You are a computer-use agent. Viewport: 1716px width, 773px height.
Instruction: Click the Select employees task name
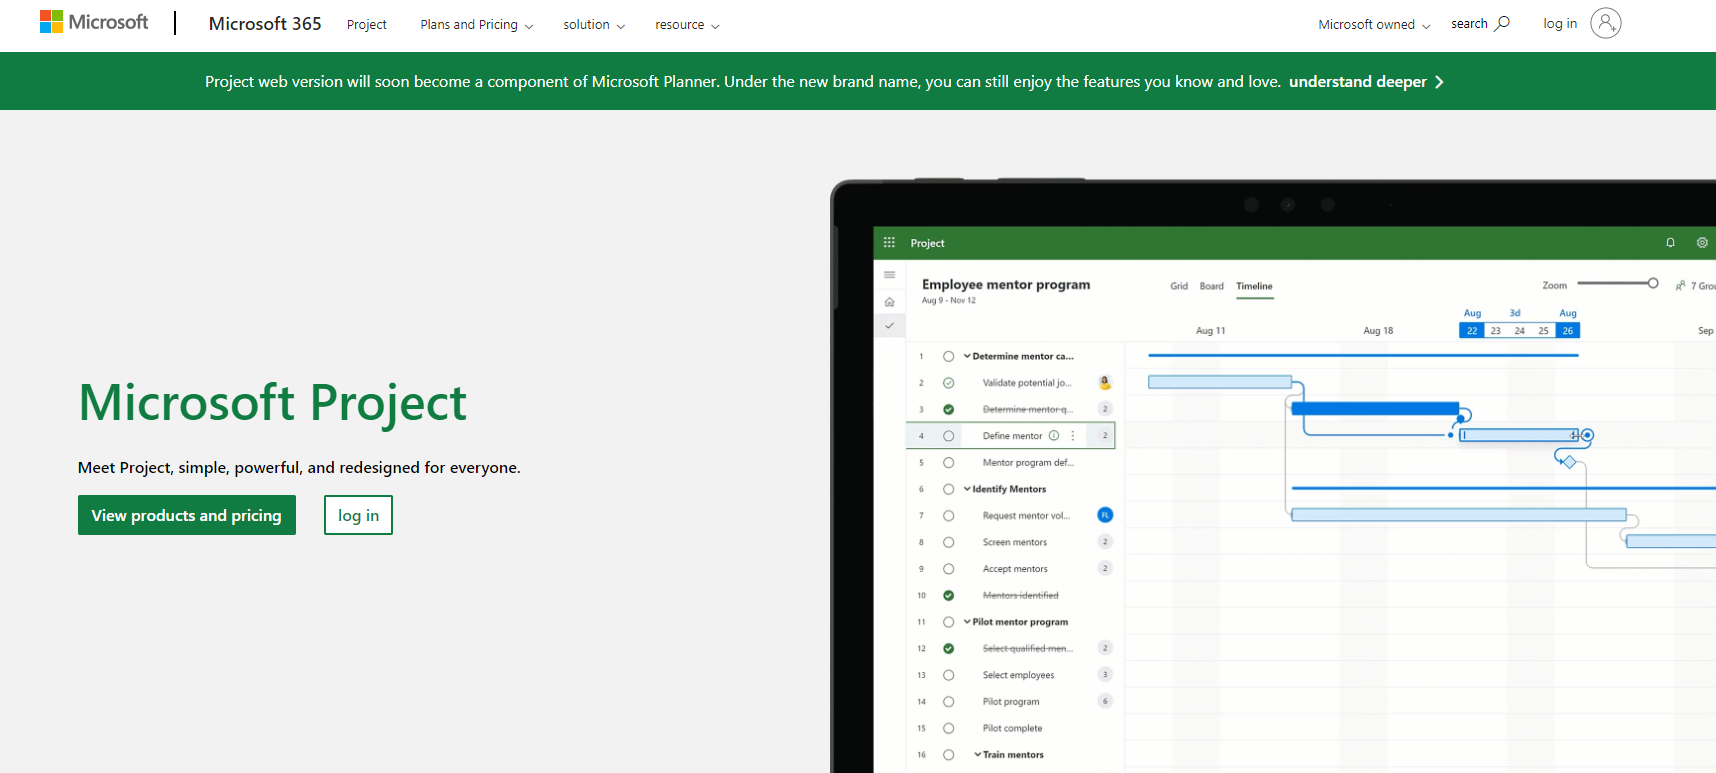point(1018,675)
